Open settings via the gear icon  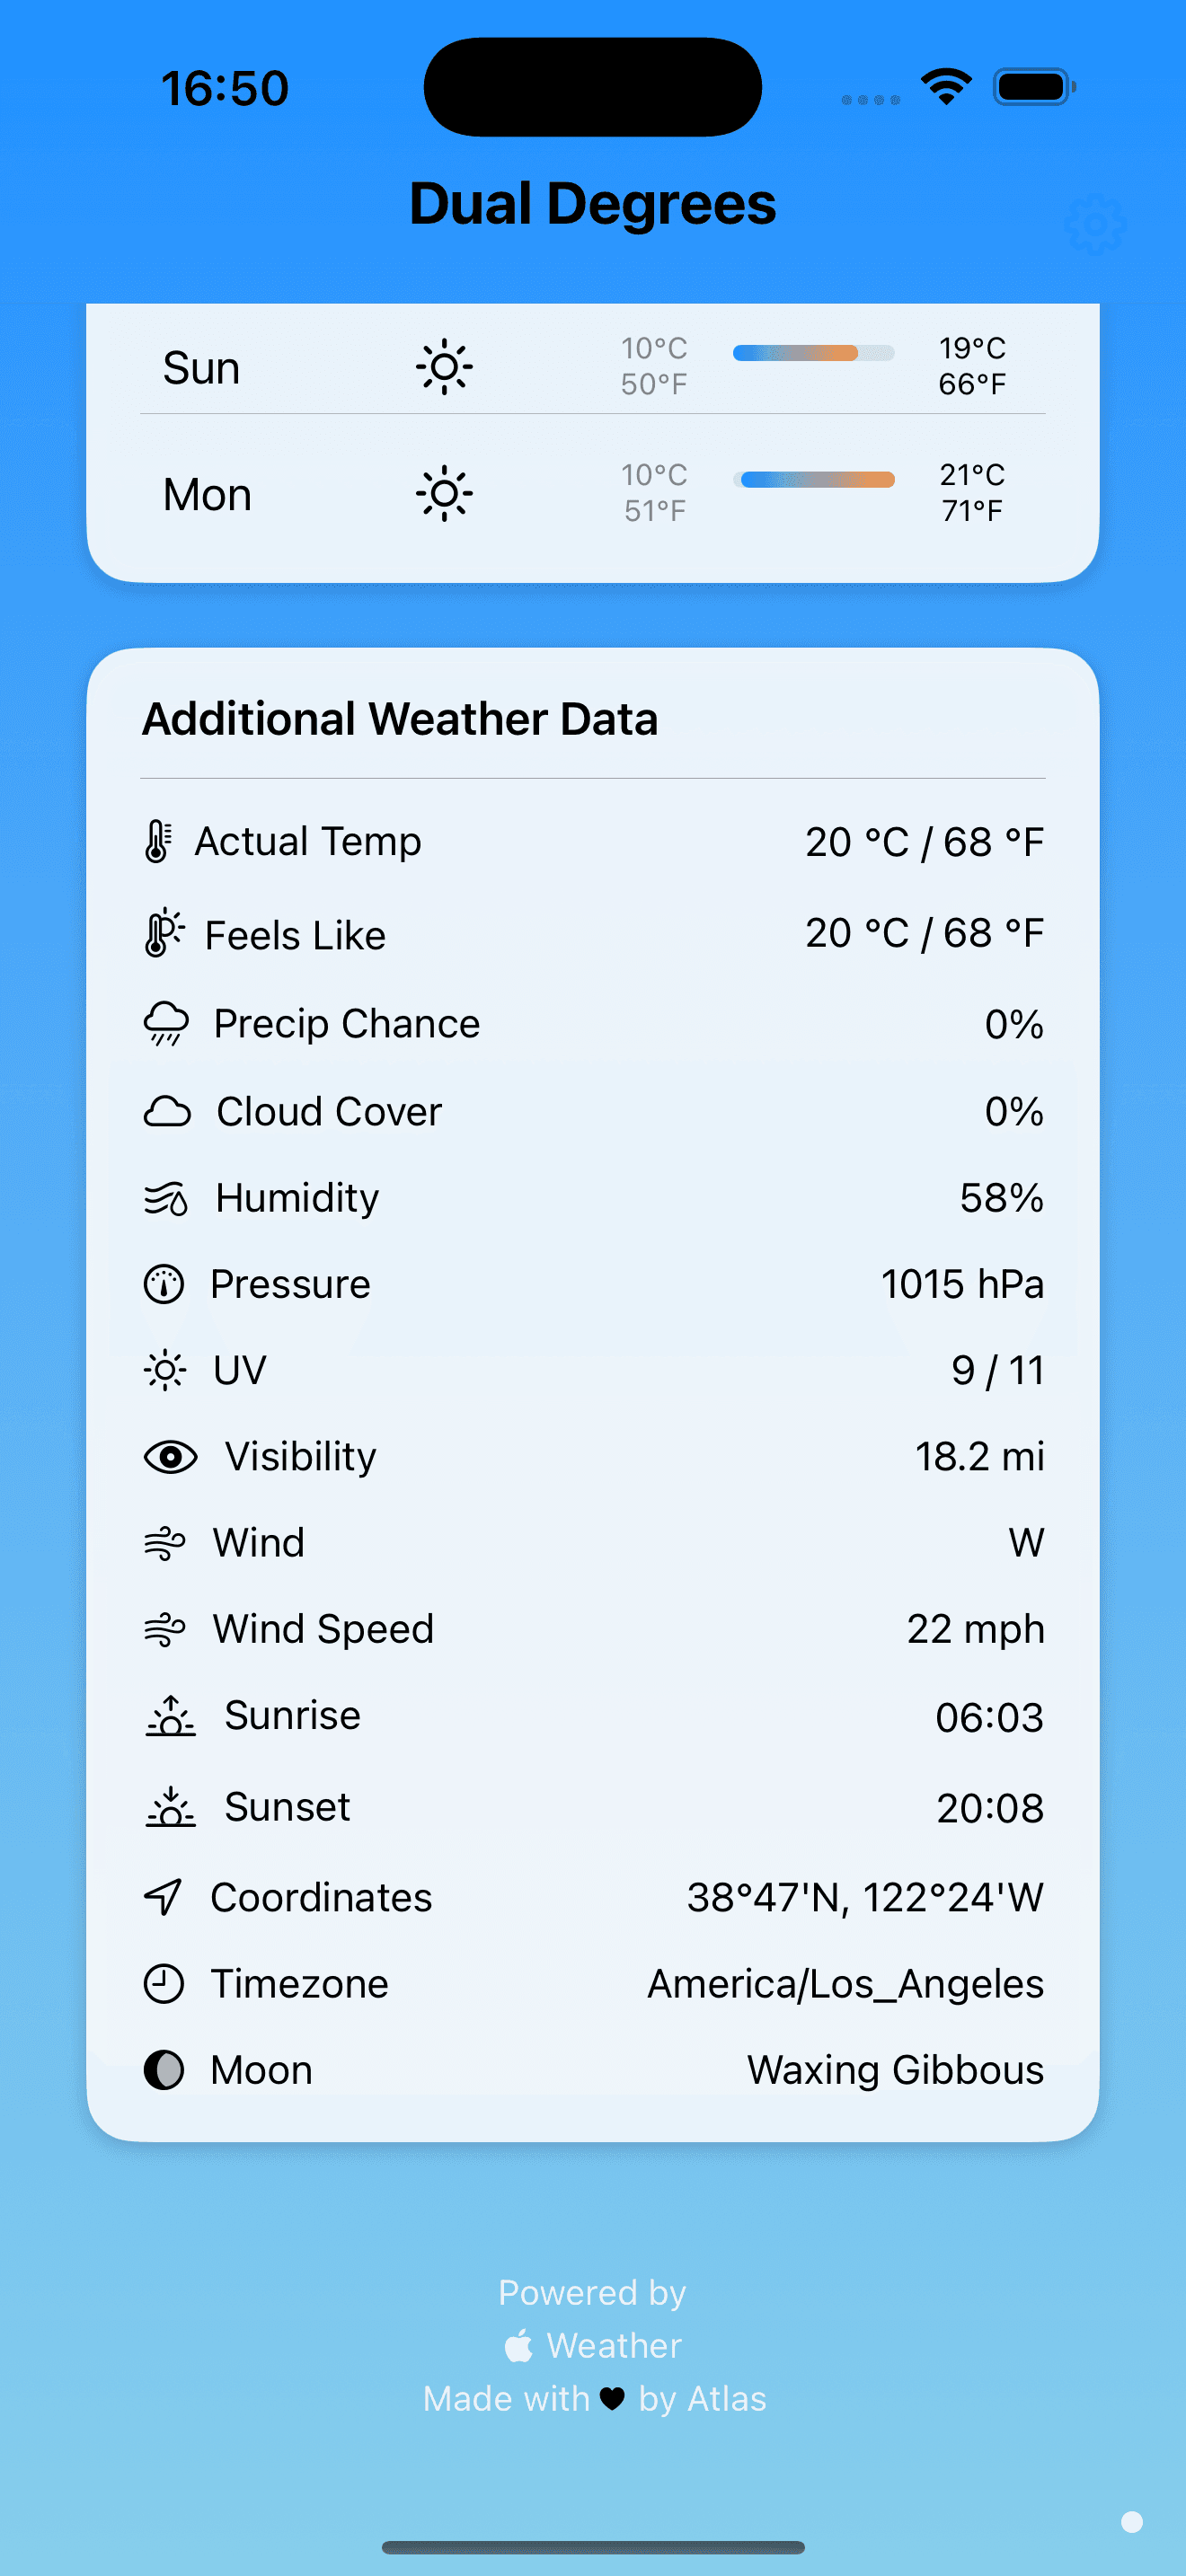pos(1096,224)
